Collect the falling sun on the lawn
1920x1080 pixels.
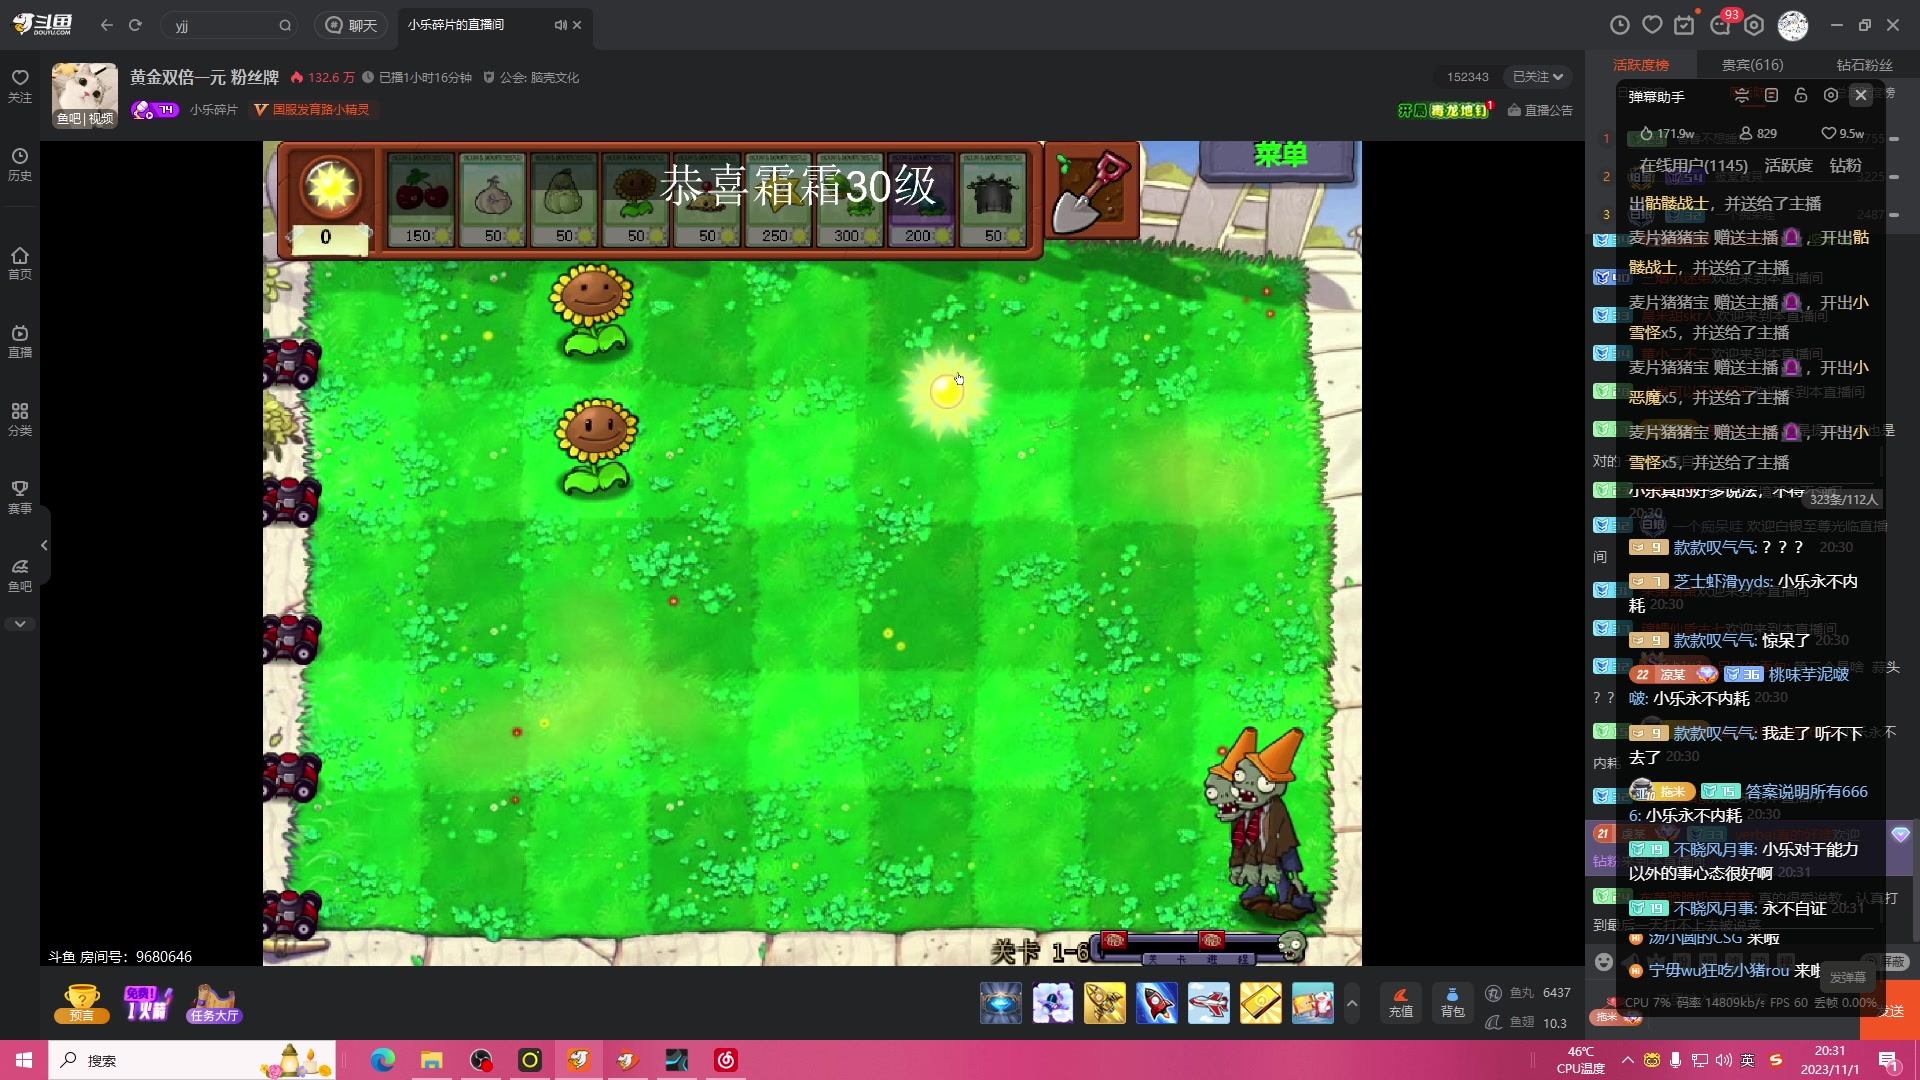tap(946, 391)
